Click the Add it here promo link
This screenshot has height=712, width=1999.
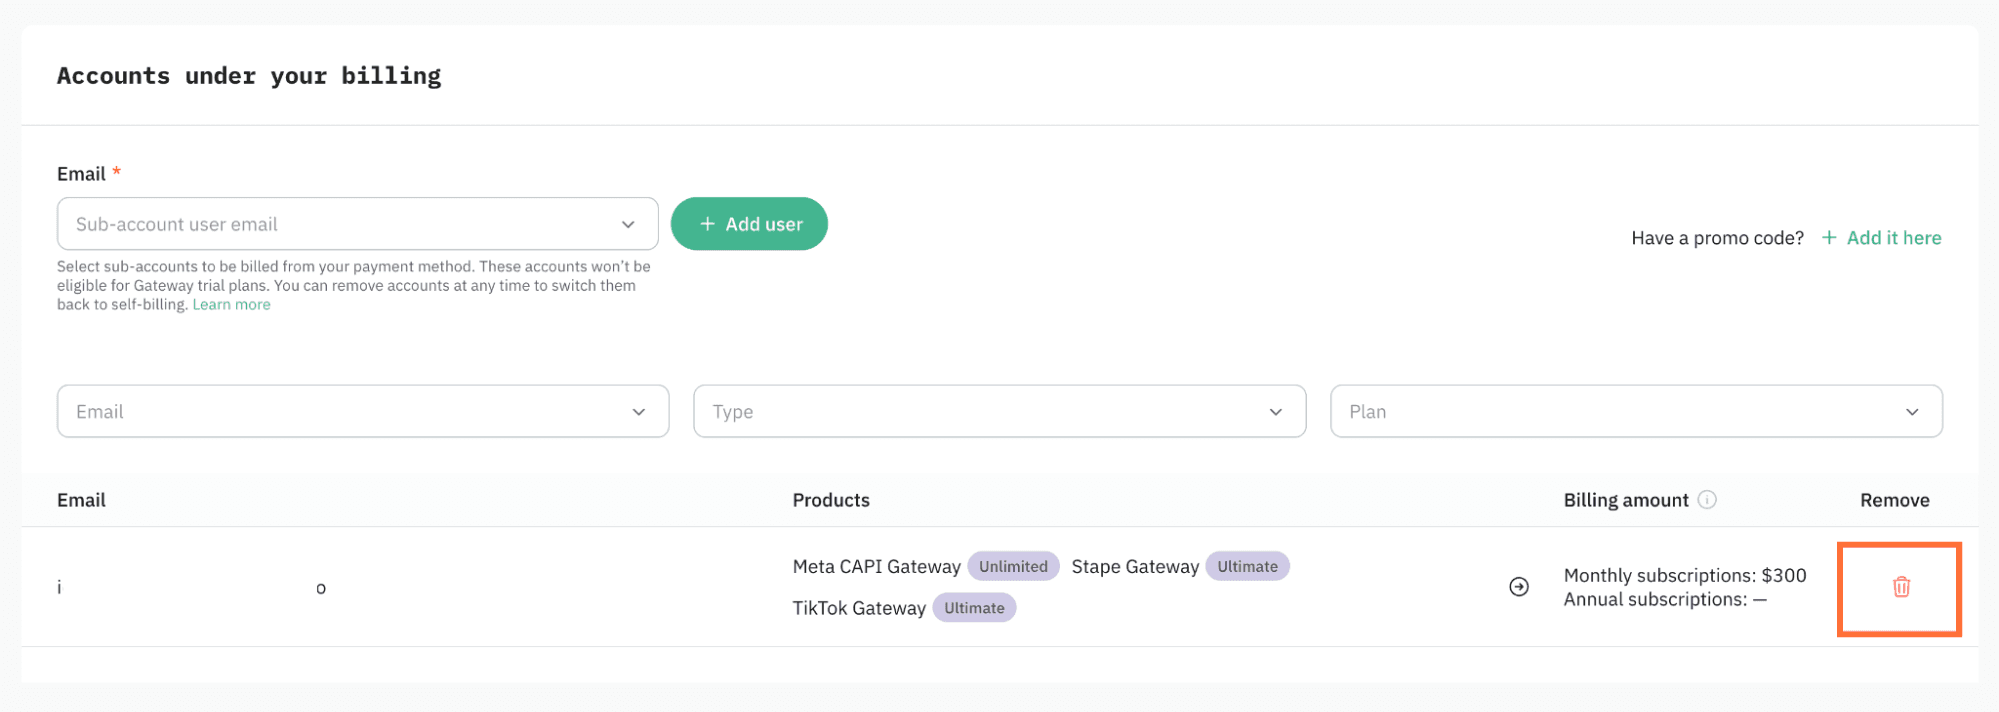(x=1881, y=238)
